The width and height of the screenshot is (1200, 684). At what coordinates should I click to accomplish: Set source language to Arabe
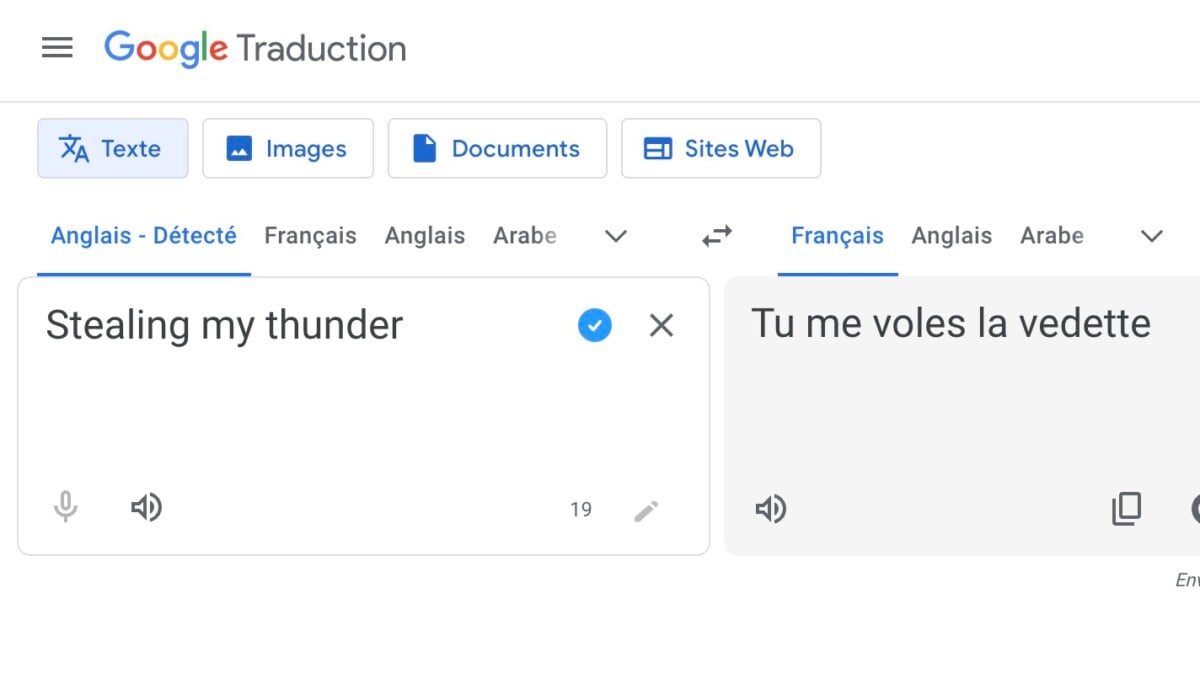pos(525,236)
